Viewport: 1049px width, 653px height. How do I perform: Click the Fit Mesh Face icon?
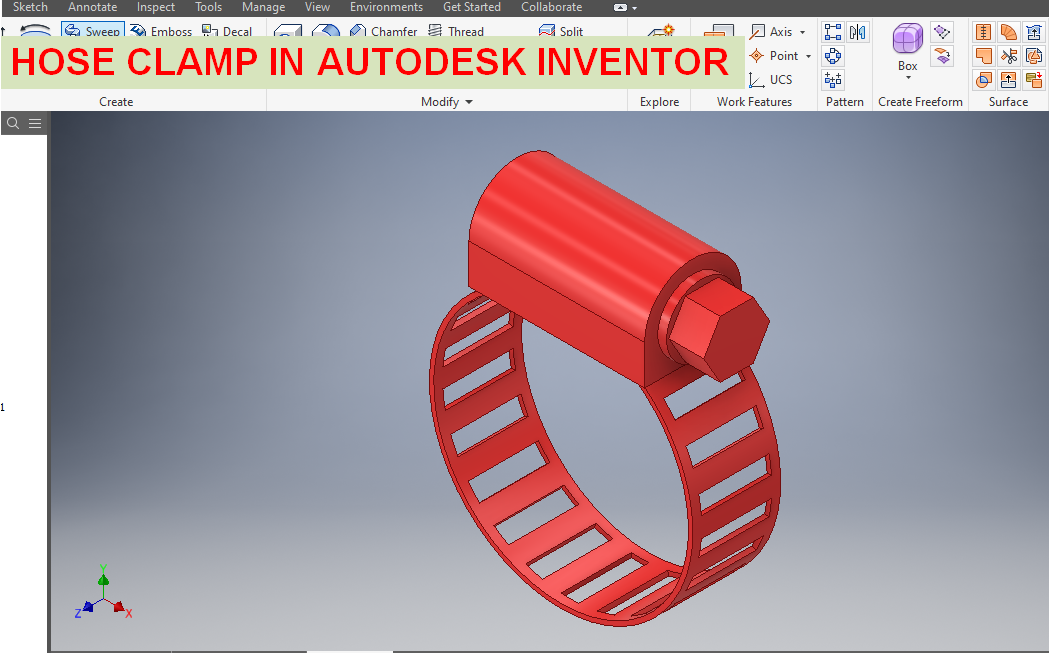coord(1034,80)
